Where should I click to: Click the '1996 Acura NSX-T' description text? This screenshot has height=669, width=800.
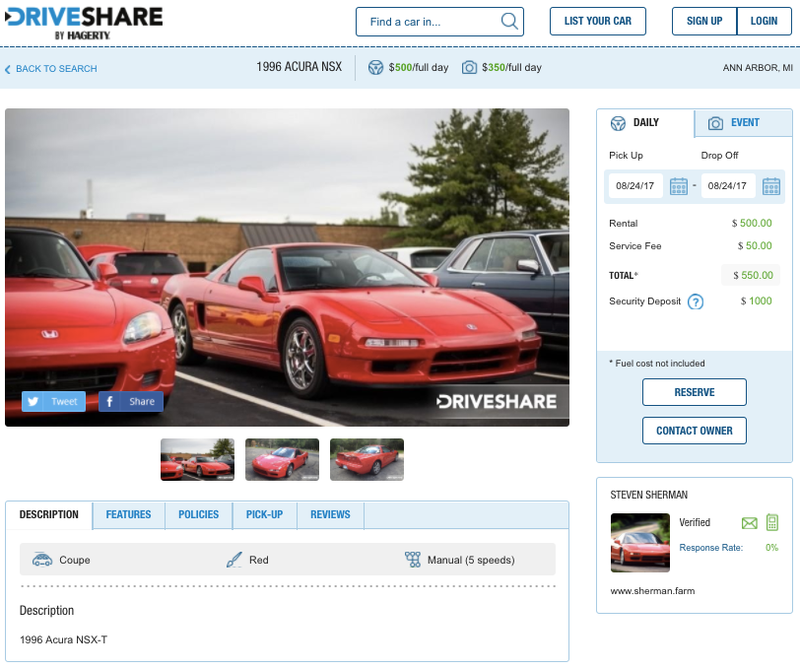tap(63, 640)
